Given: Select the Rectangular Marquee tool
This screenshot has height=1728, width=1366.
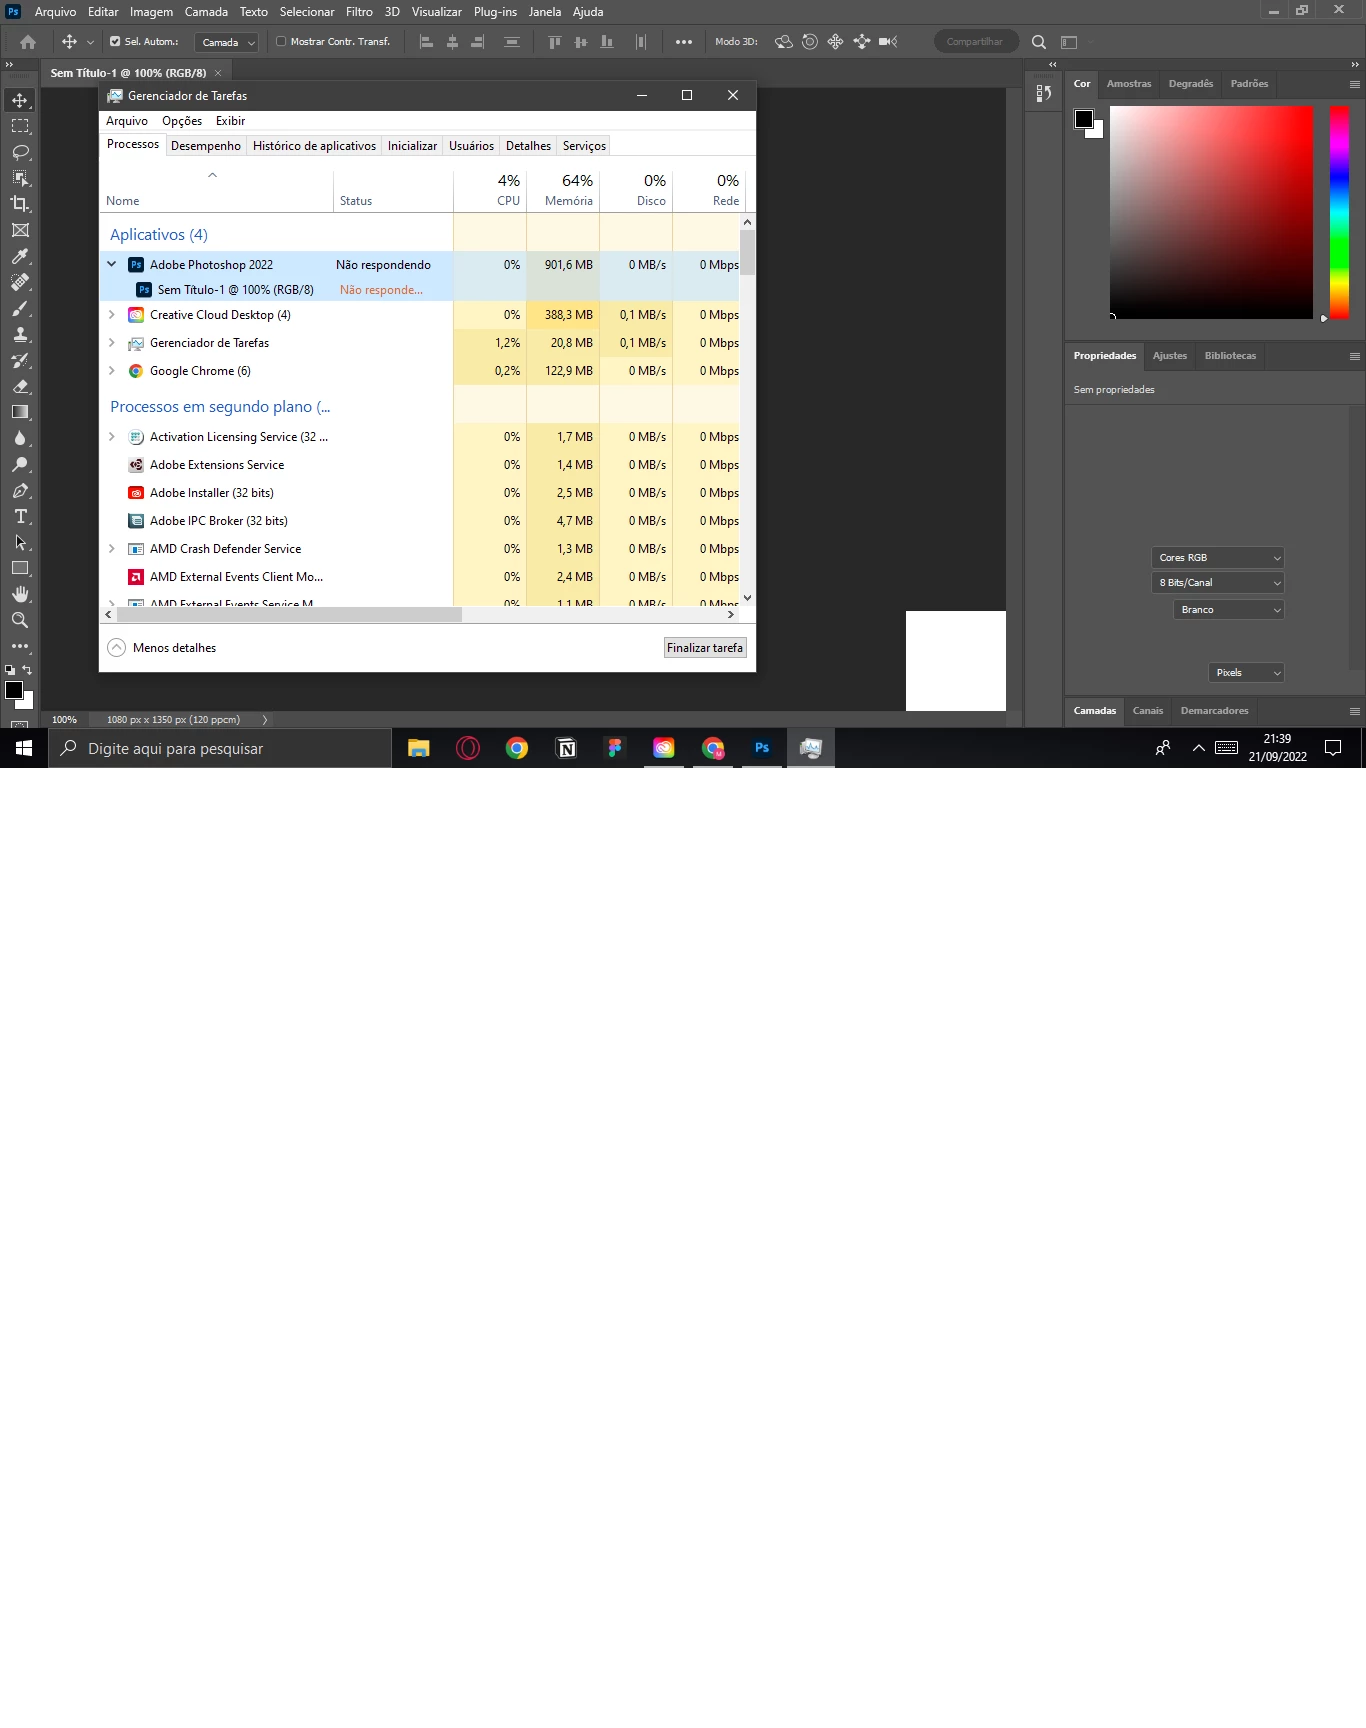Looking at the screenshot, I should pos(20,126).
